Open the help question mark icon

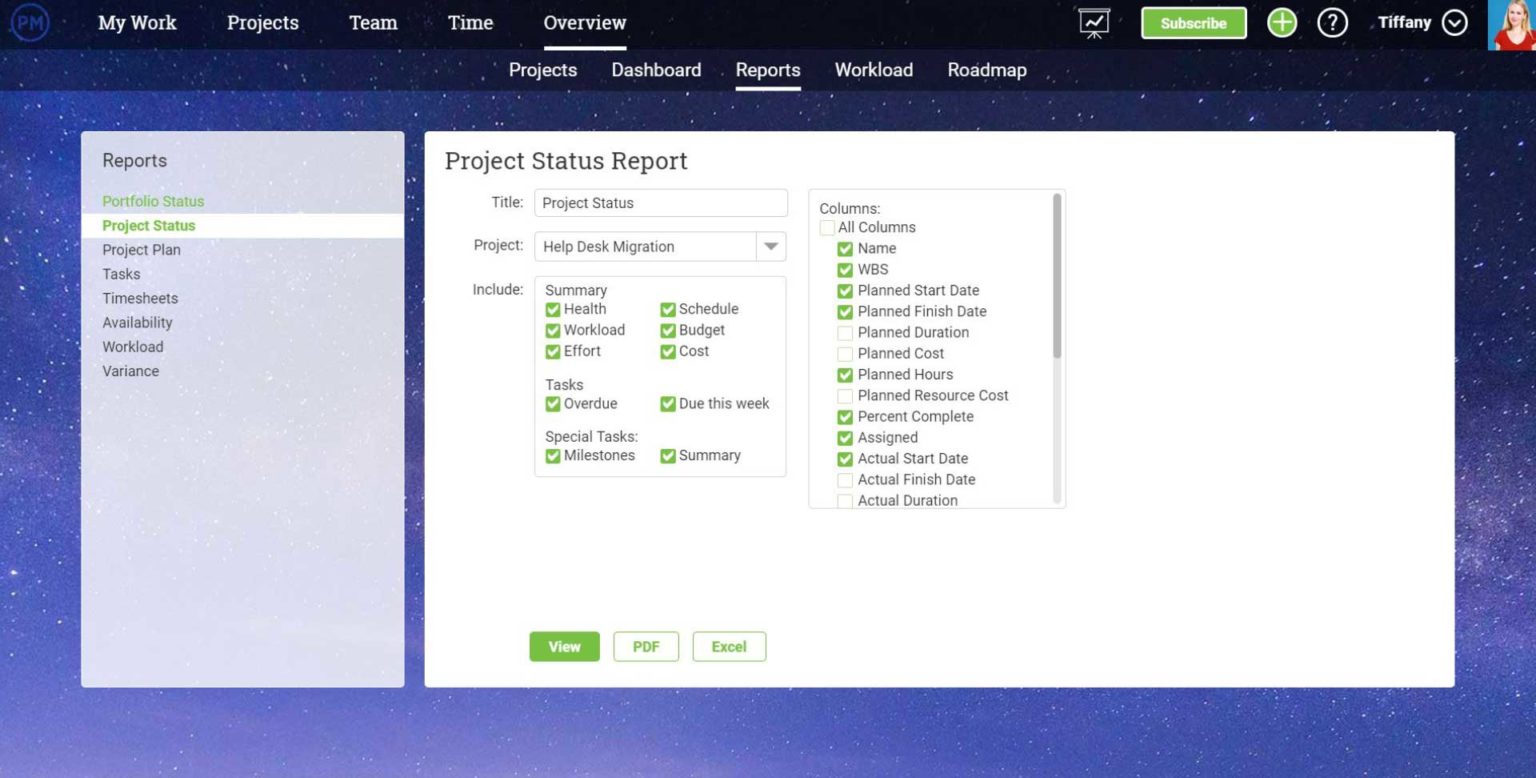[x=1332, y=23]
